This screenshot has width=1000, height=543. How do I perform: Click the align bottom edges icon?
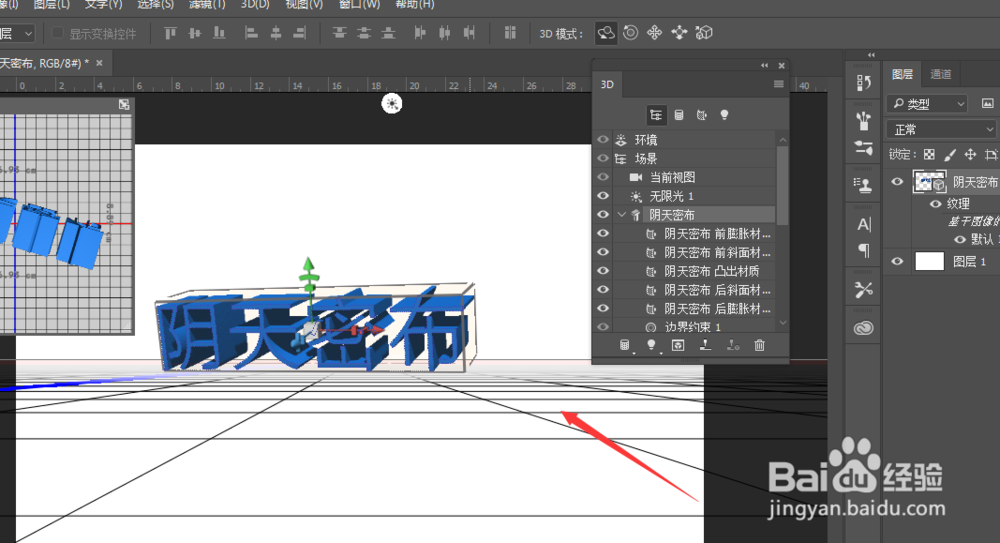(x=219, y=33)
